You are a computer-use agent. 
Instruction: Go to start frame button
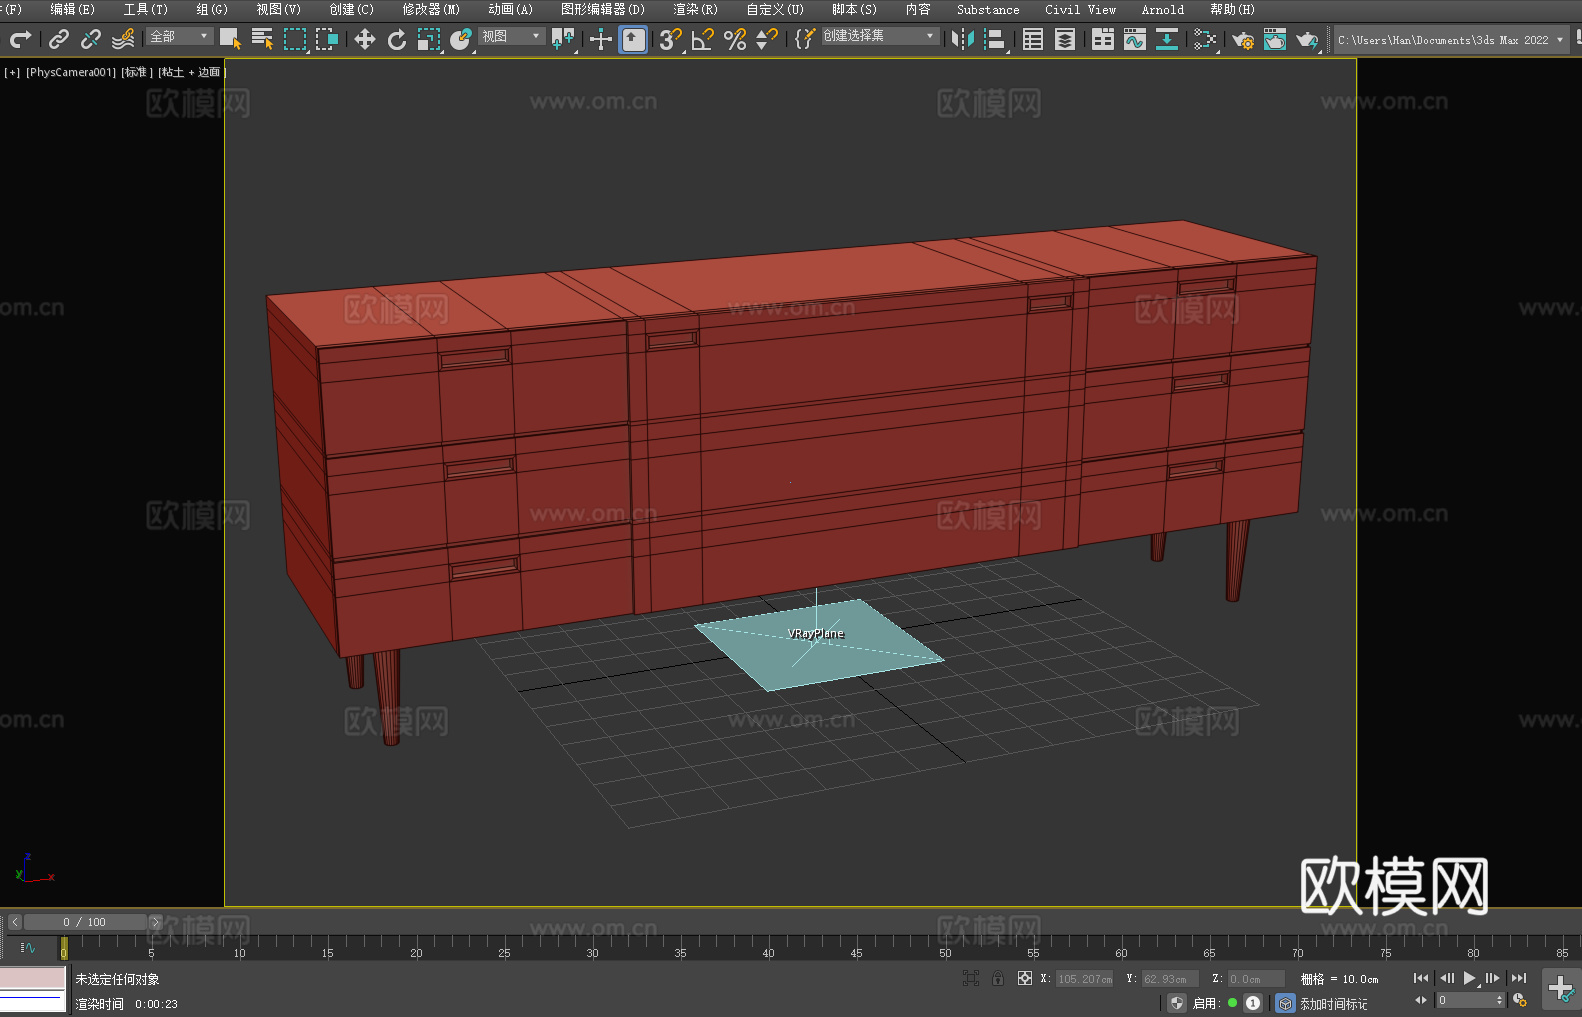coord(1421,978)
